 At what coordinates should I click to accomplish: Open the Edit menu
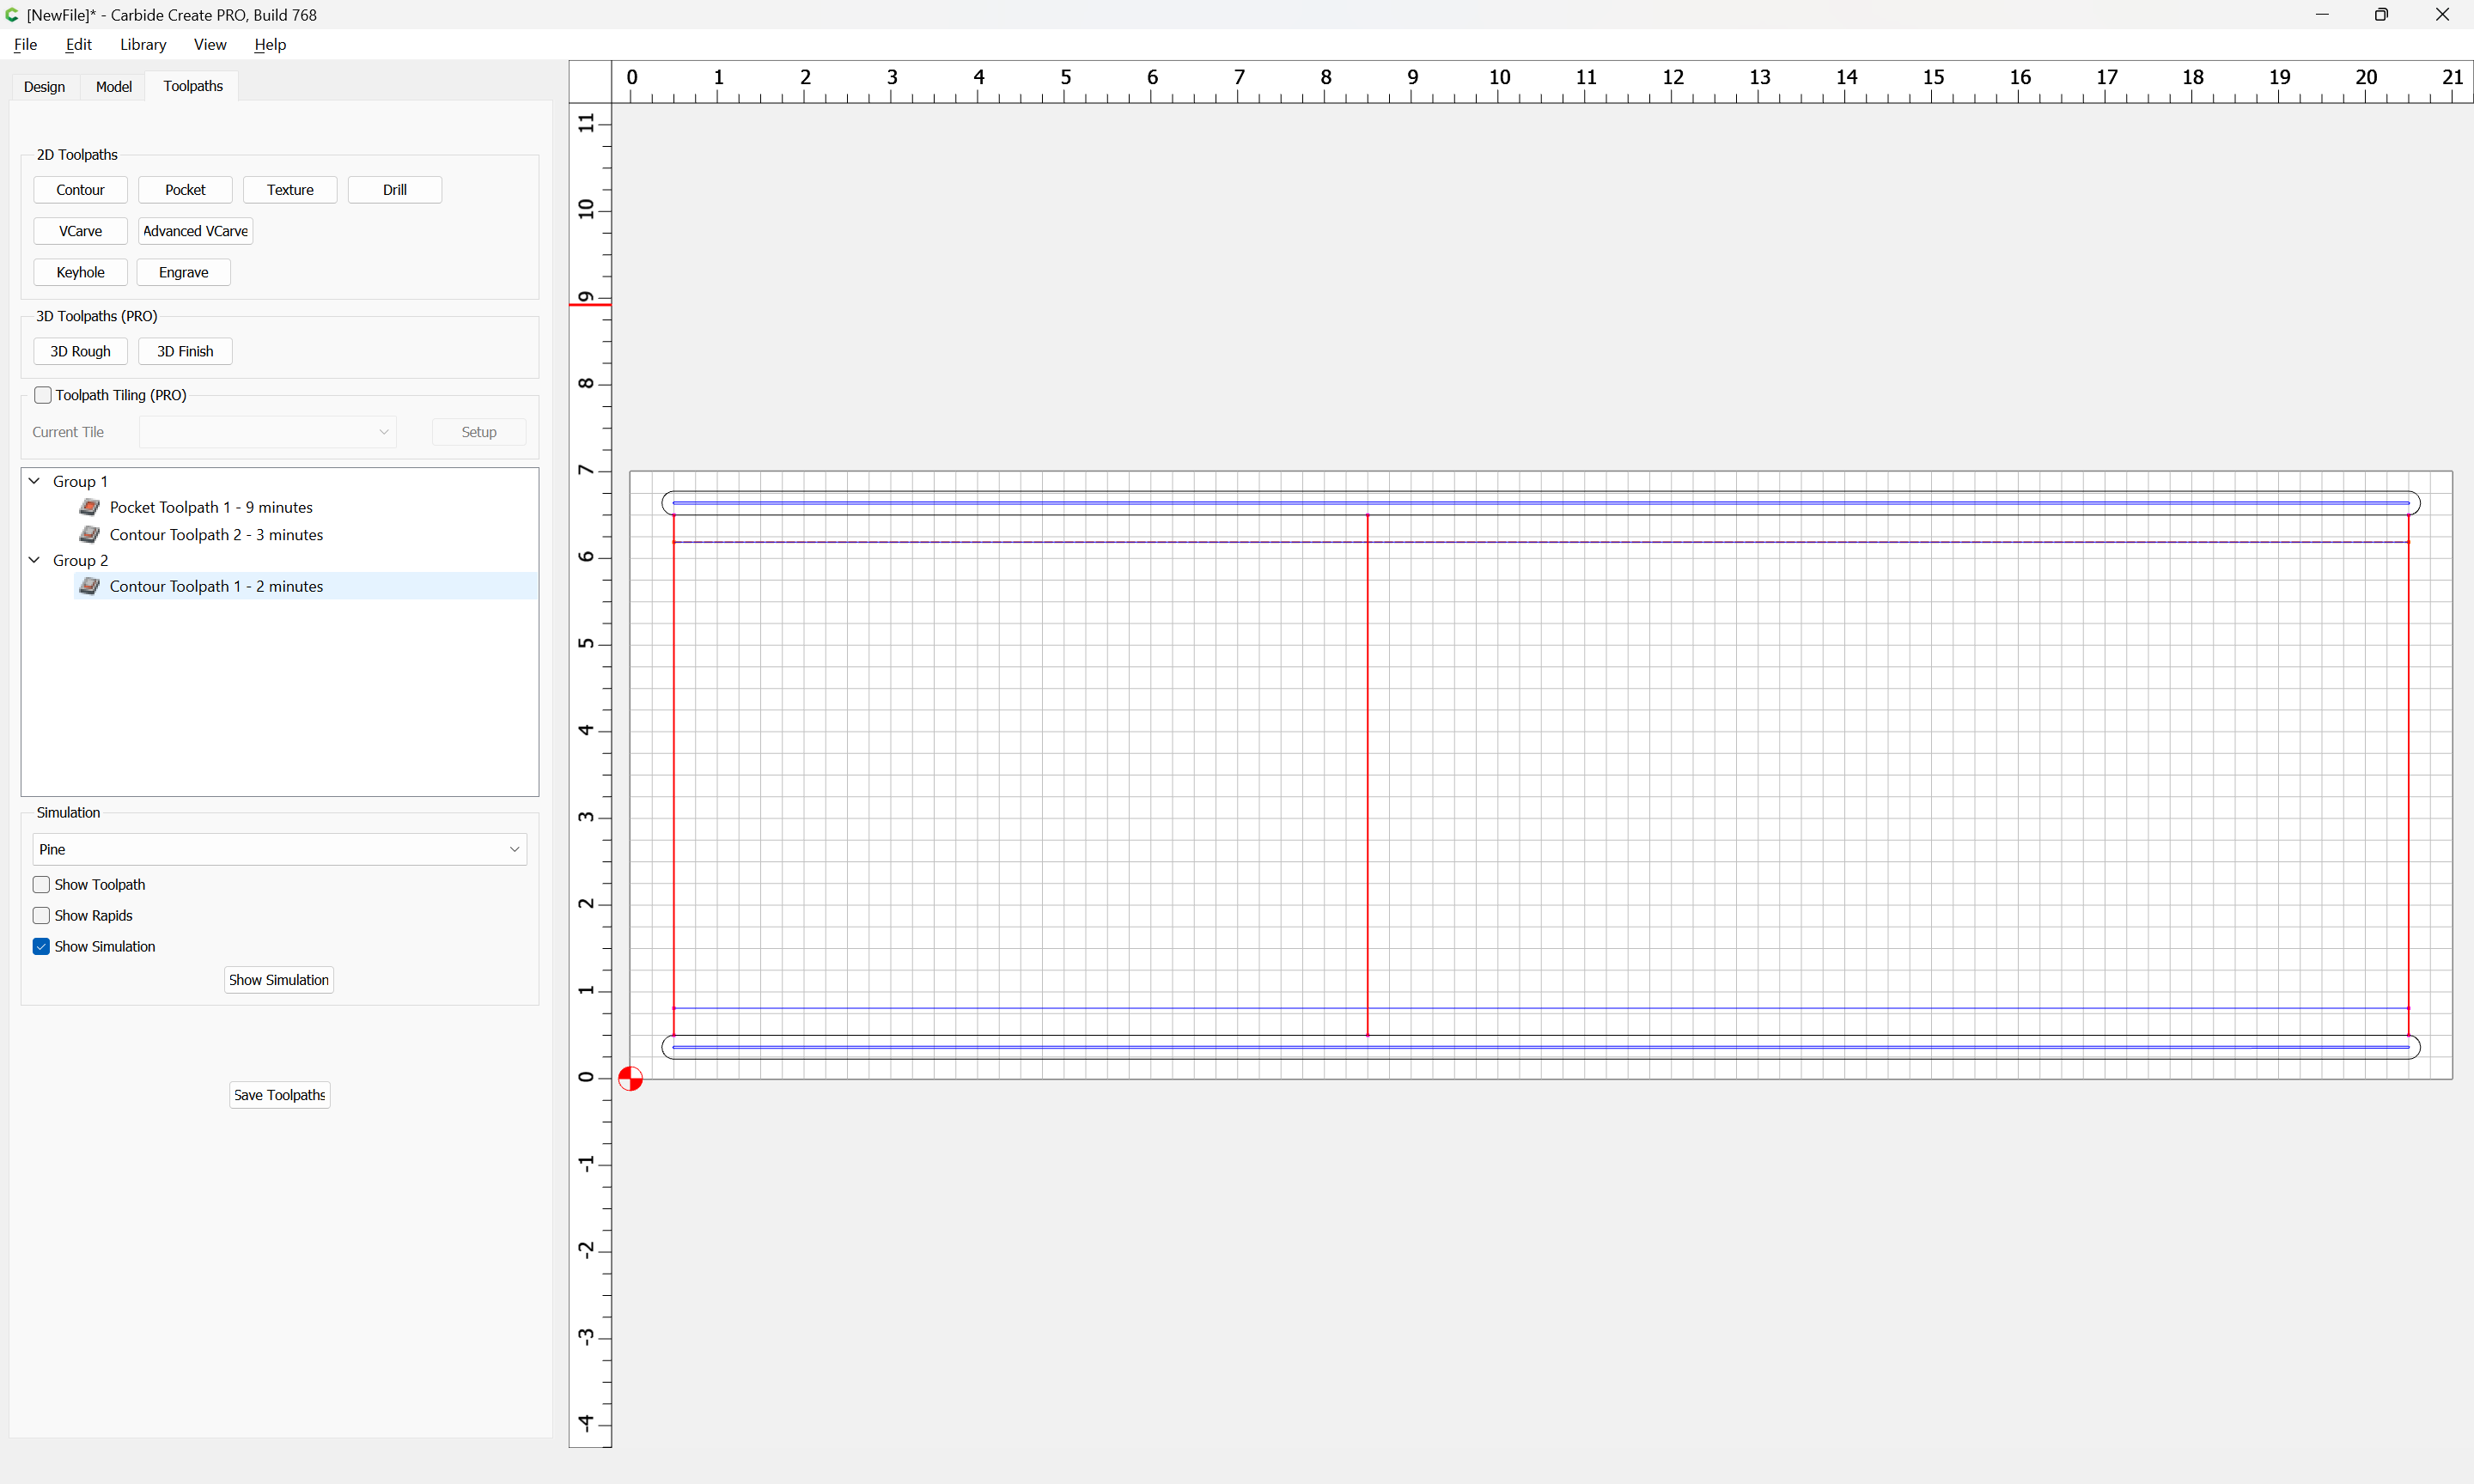click(x=78, y=44)
